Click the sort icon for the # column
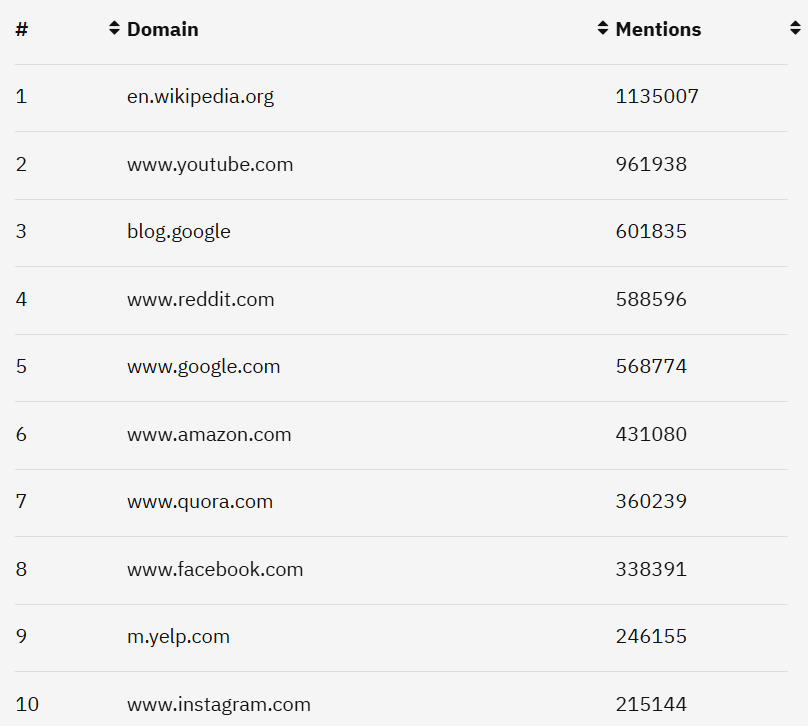 click(x=114, y=29)
